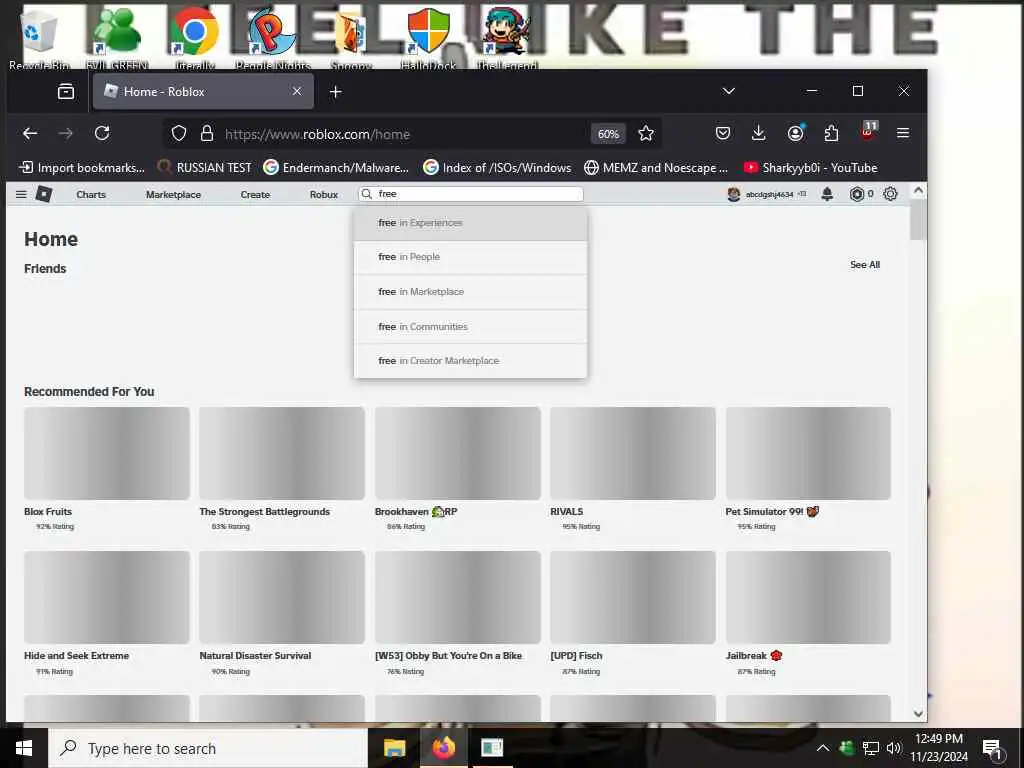The image size is (1024, 768).
Task: Click the red extension badge showing 11
Action: point(868,131)
